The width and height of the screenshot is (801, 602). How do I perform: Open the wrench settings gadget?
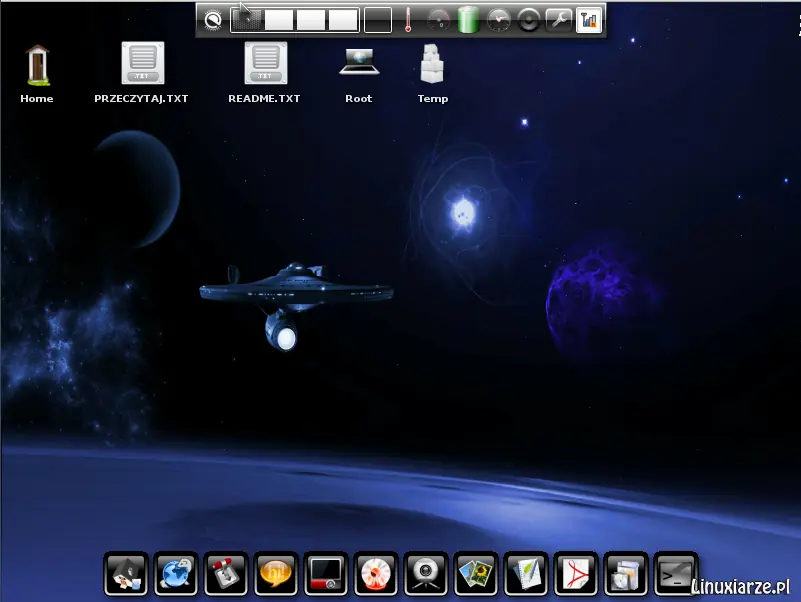click(559, 20)
